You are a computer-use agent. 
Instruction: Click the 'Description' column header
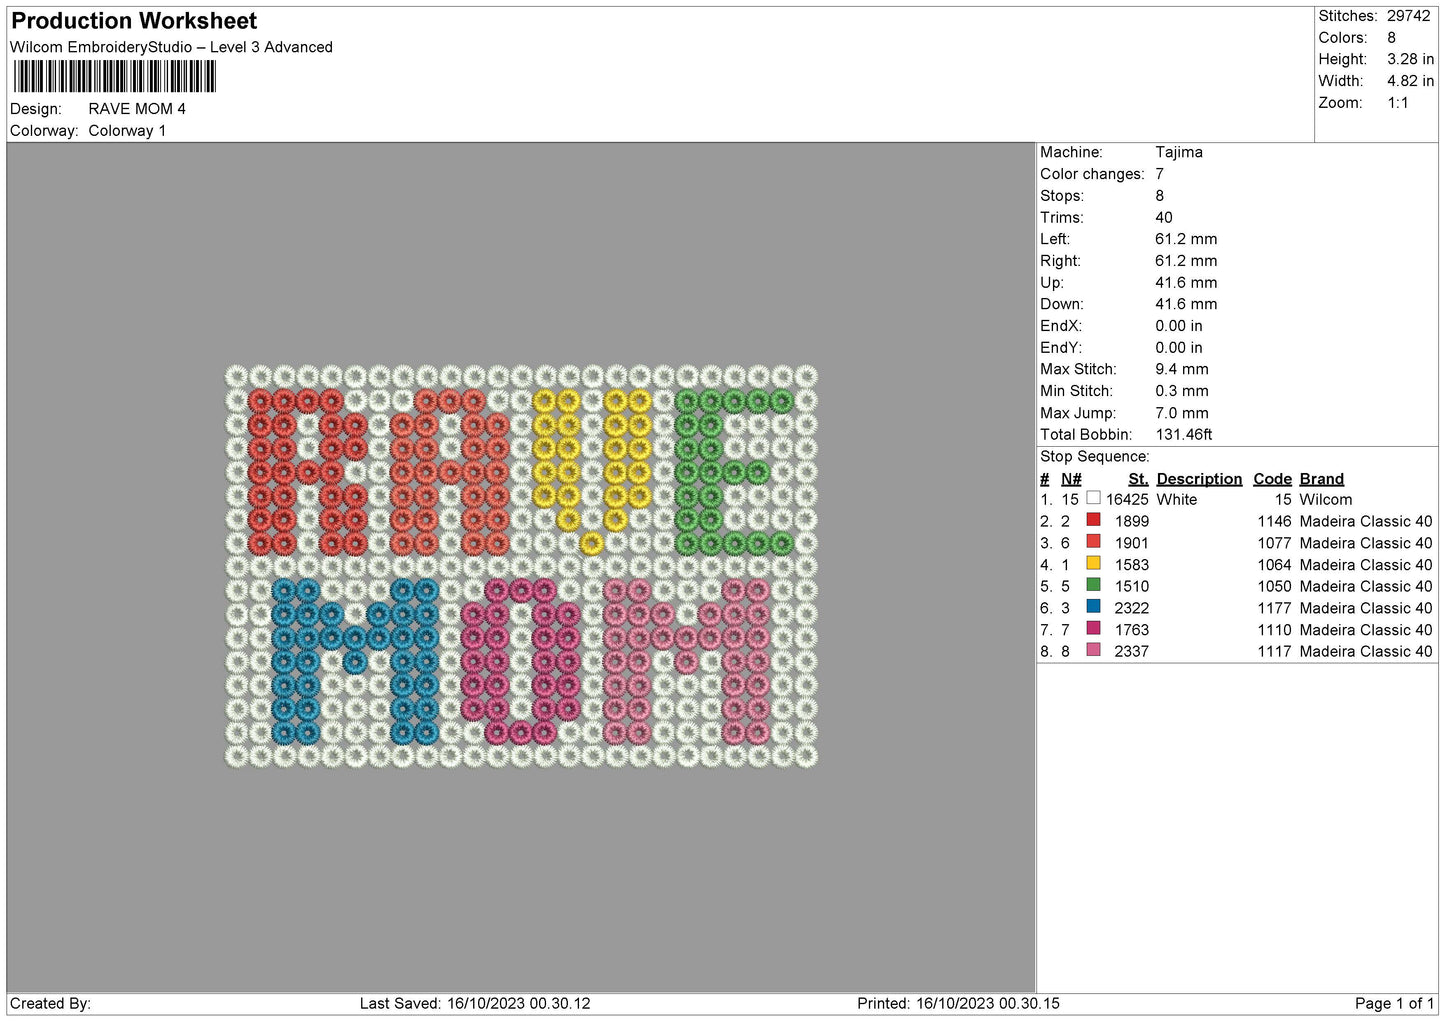(1199, 479)
